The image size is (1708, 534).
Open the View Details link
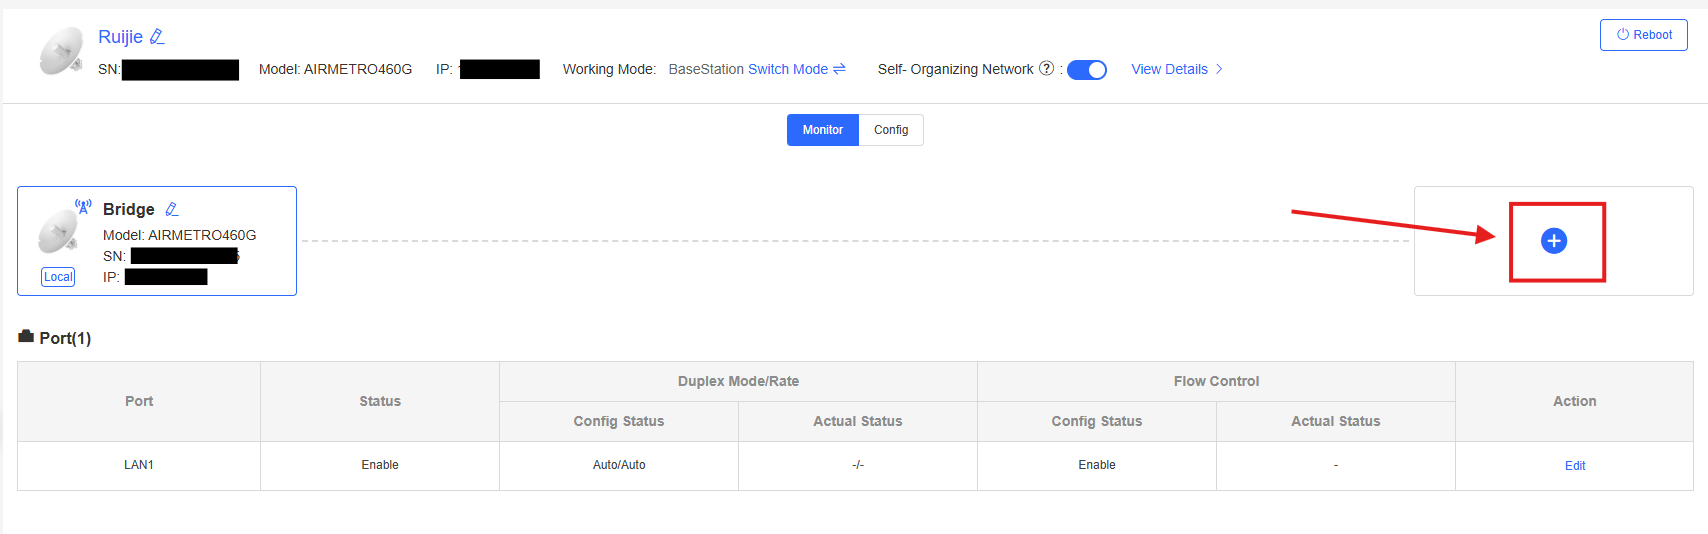(x=1169, y=69)
